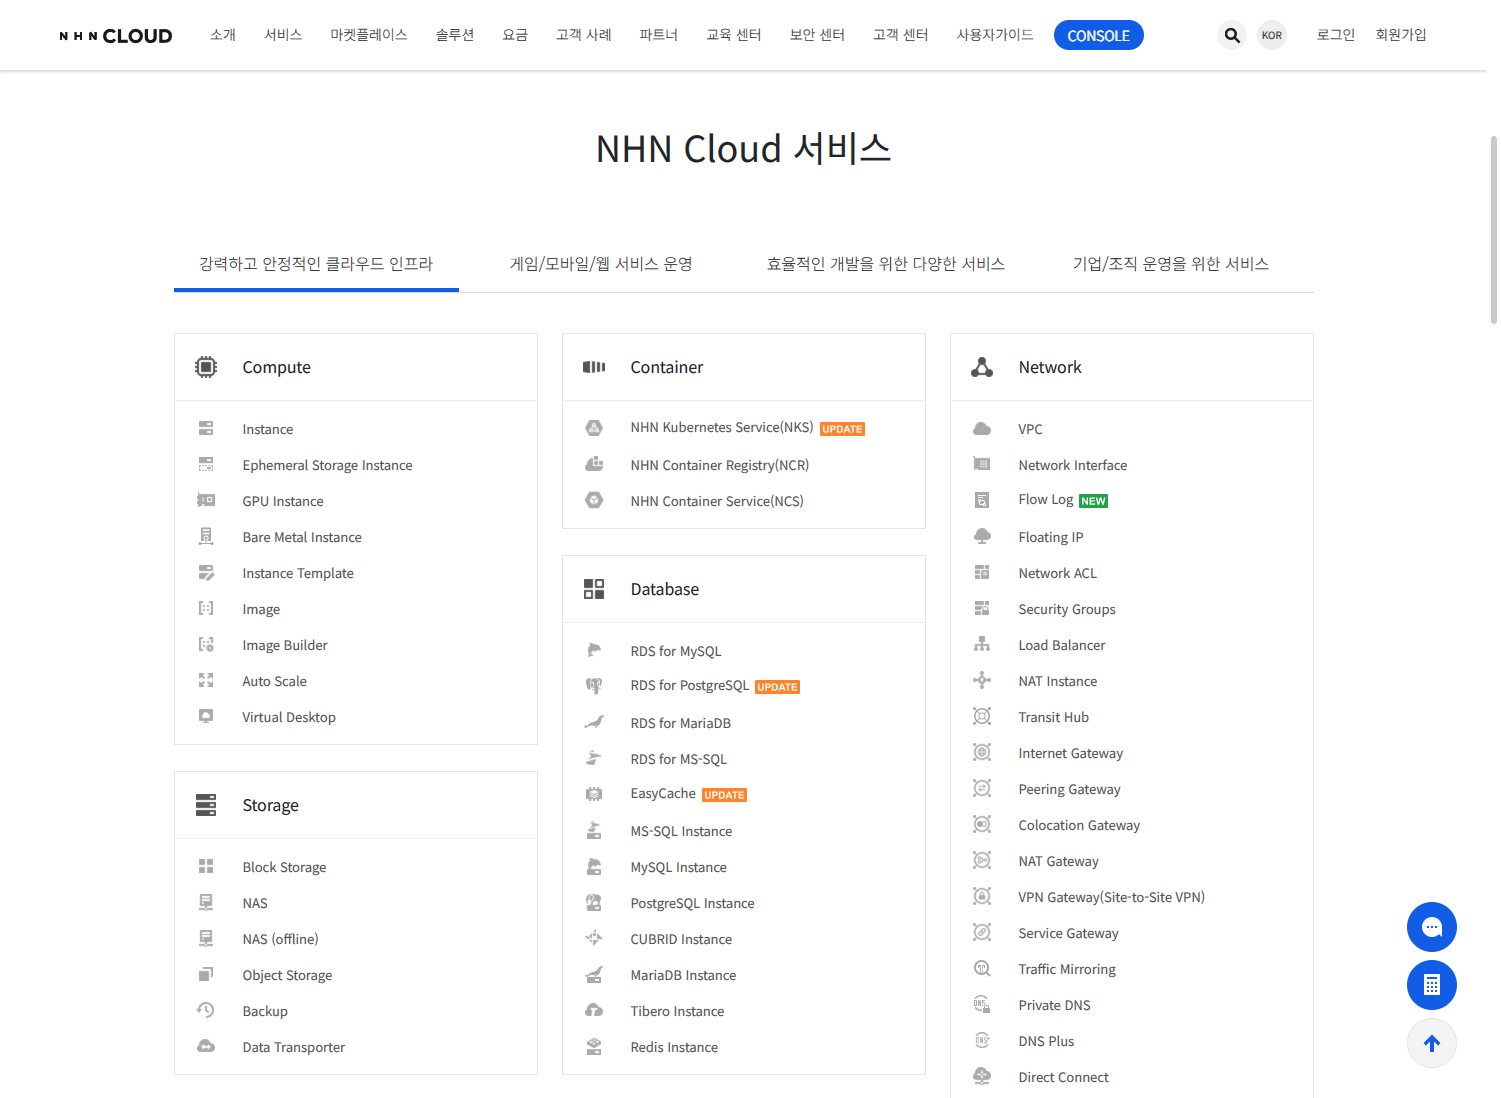Click the Load Balancer icon

pos(982,644)
